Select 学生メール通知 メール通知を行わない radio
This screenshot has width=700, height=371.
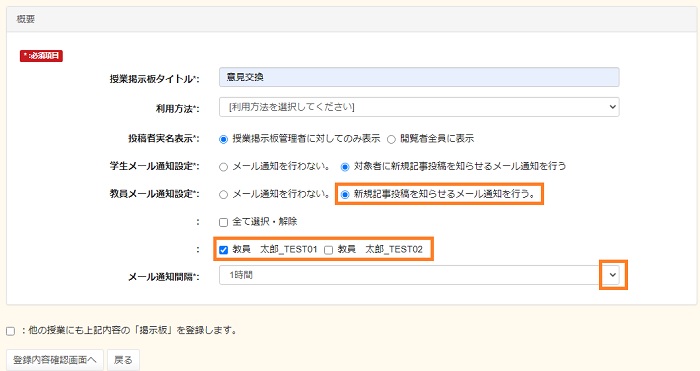223,167
